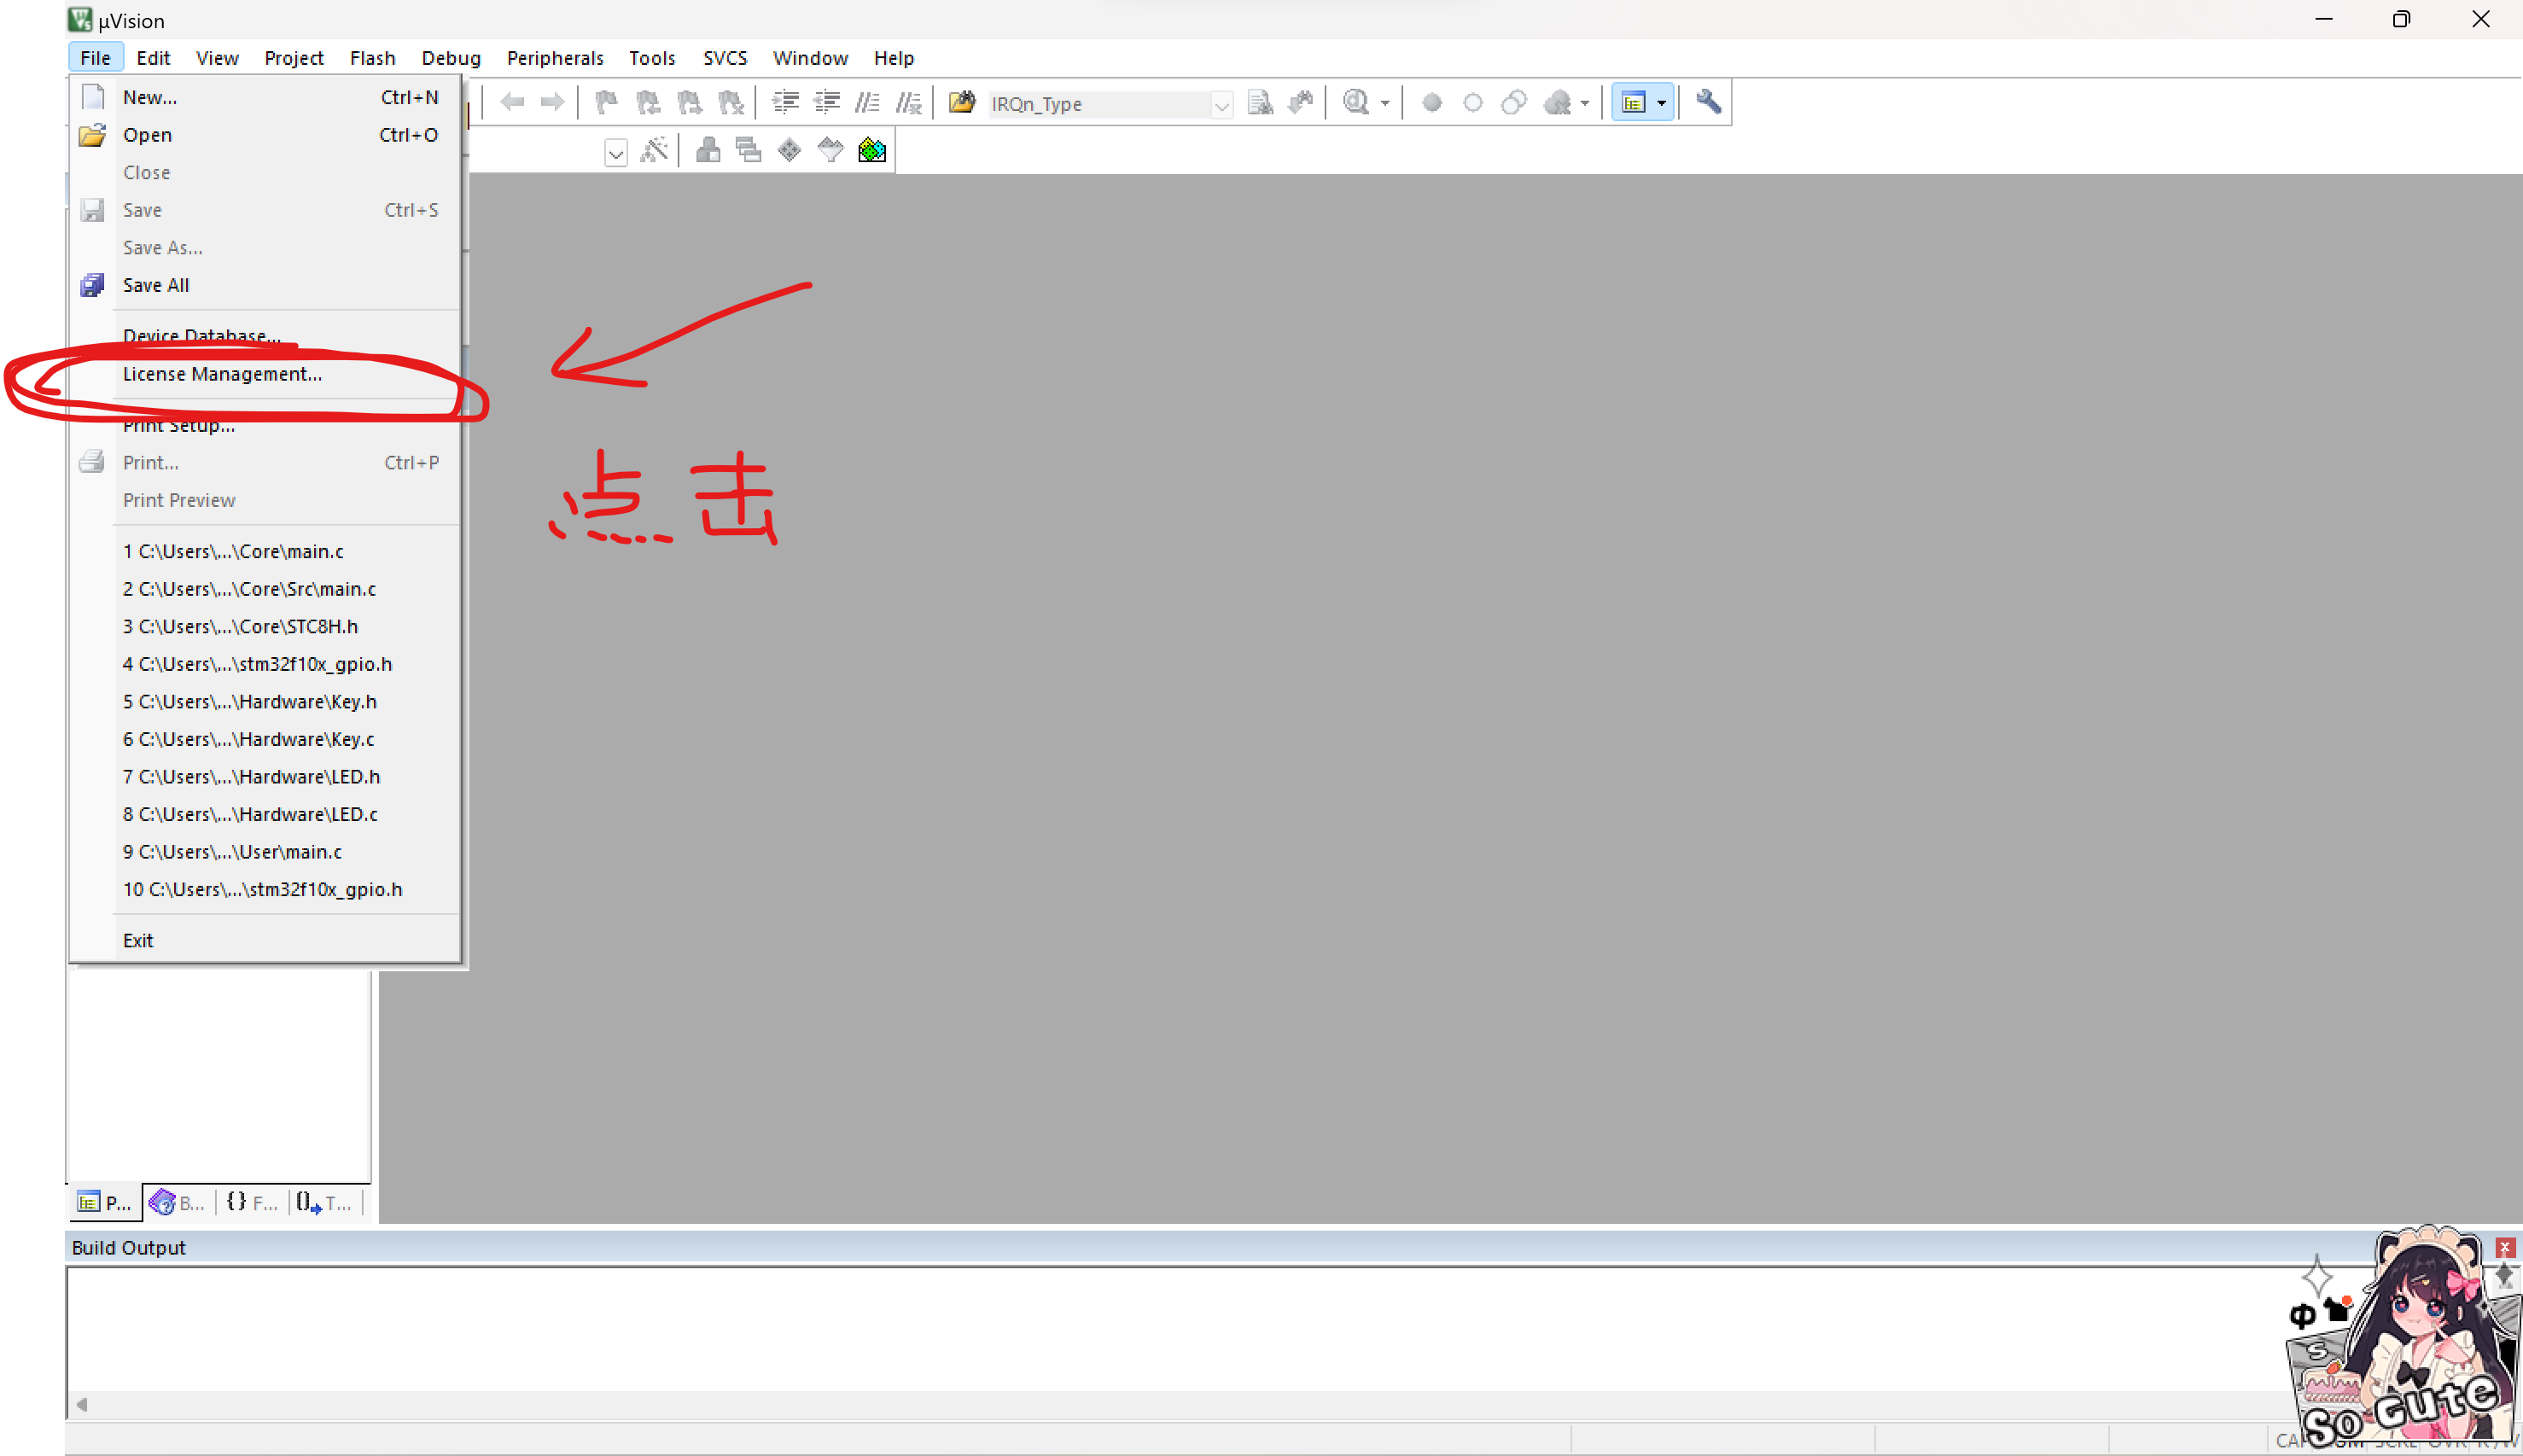Click the Build Output horizontal scrollbar left arrow
The image size is (2523, 1456).
tap(82, 1404)
